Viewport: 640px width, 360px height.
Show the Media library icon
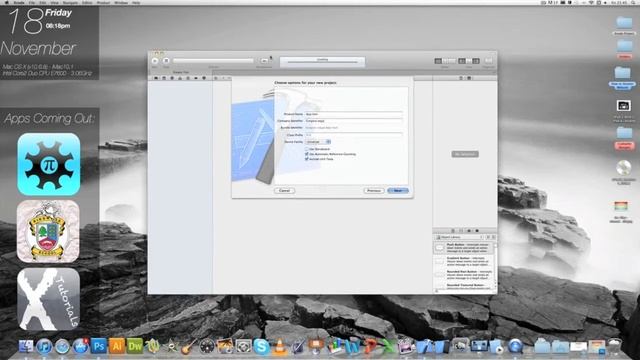click(477, 231)
